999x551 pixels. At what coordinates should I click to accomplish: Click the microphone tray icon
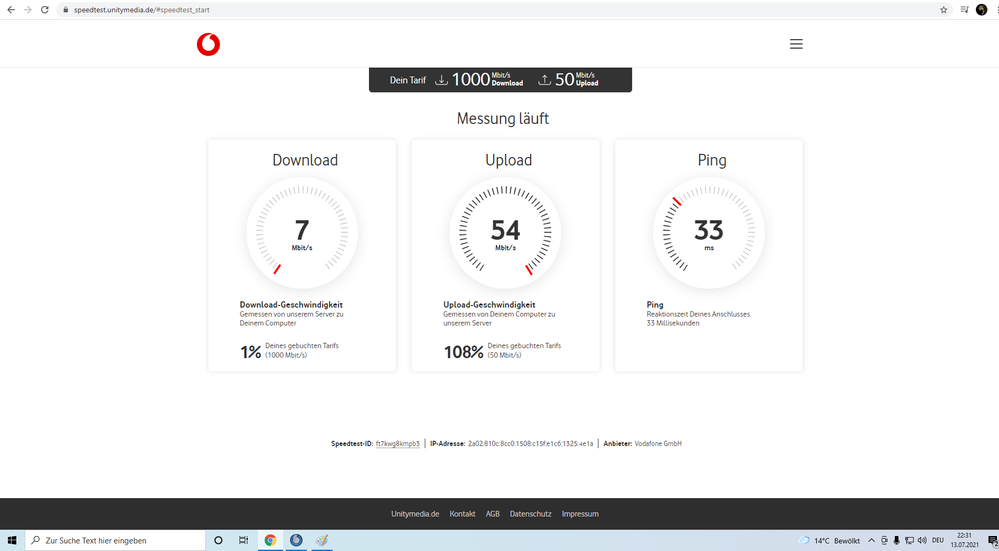click(896, 541)
